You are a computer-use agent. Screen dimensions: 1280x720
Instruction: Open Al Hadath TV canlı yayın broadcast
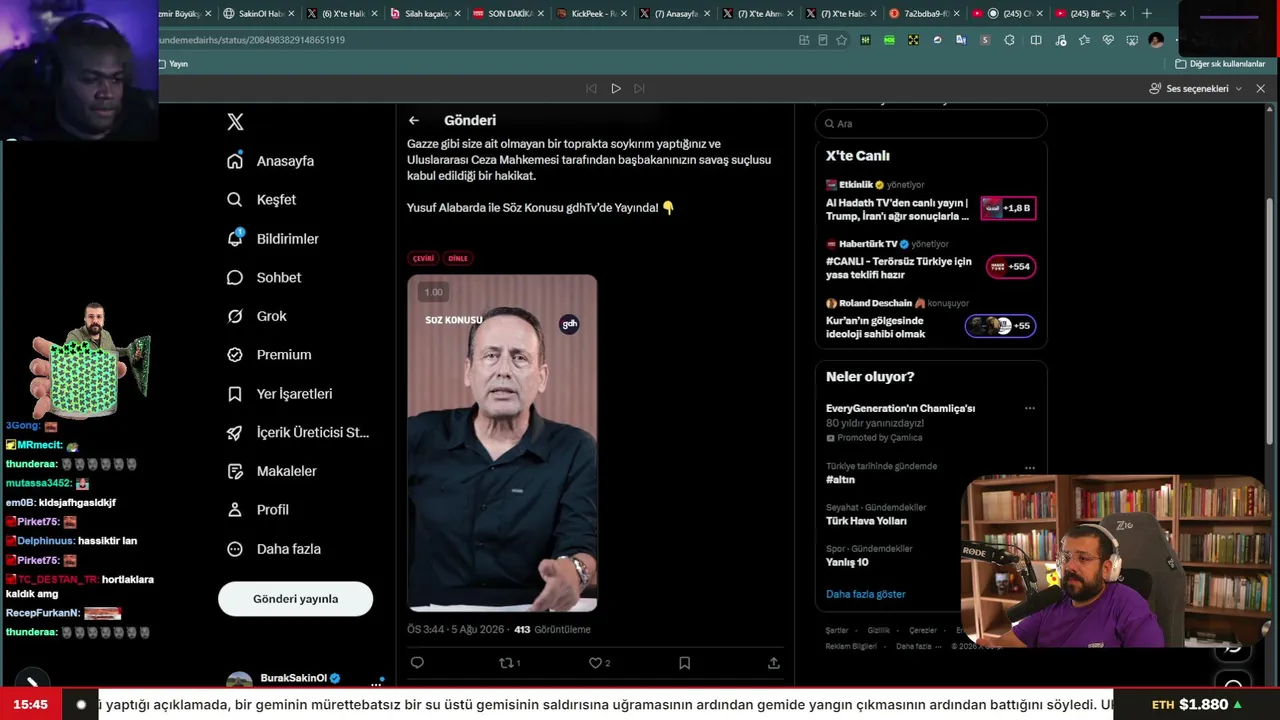[931, 202]
